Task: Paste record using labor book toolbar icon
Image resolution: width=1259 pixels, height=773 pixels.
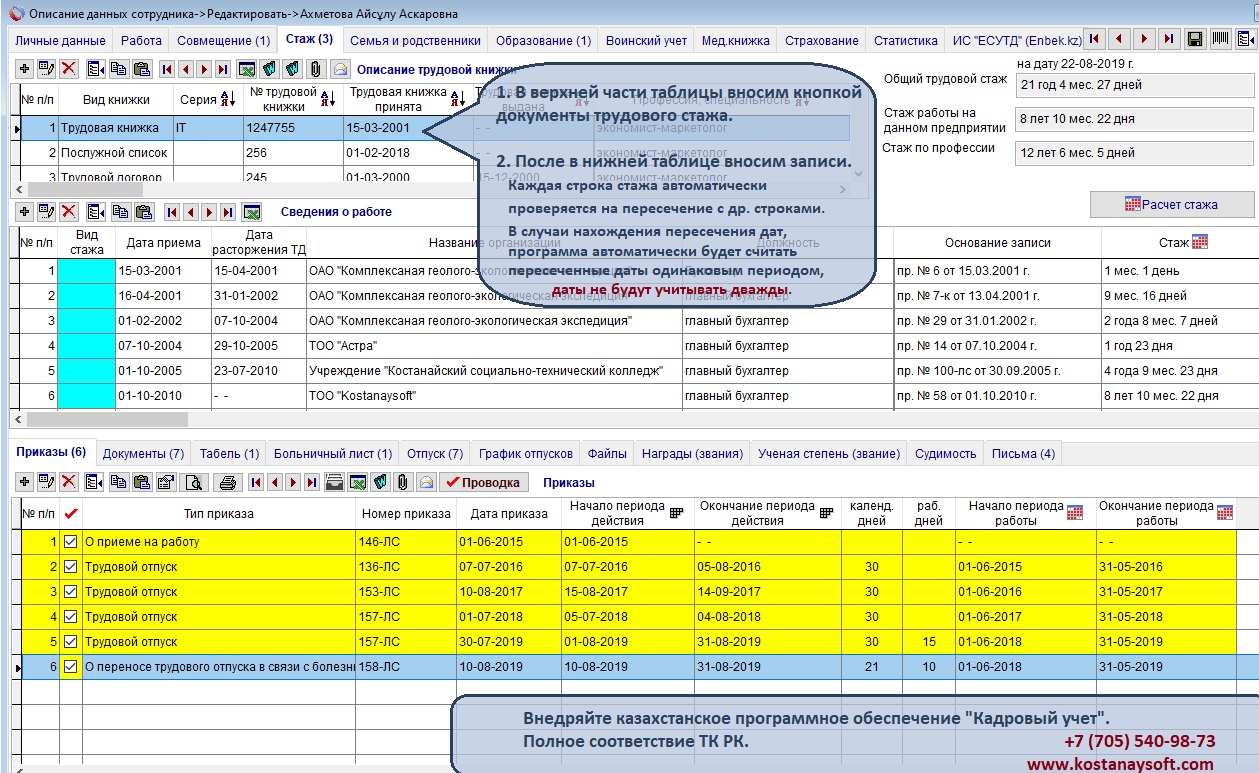Action: 141,69
